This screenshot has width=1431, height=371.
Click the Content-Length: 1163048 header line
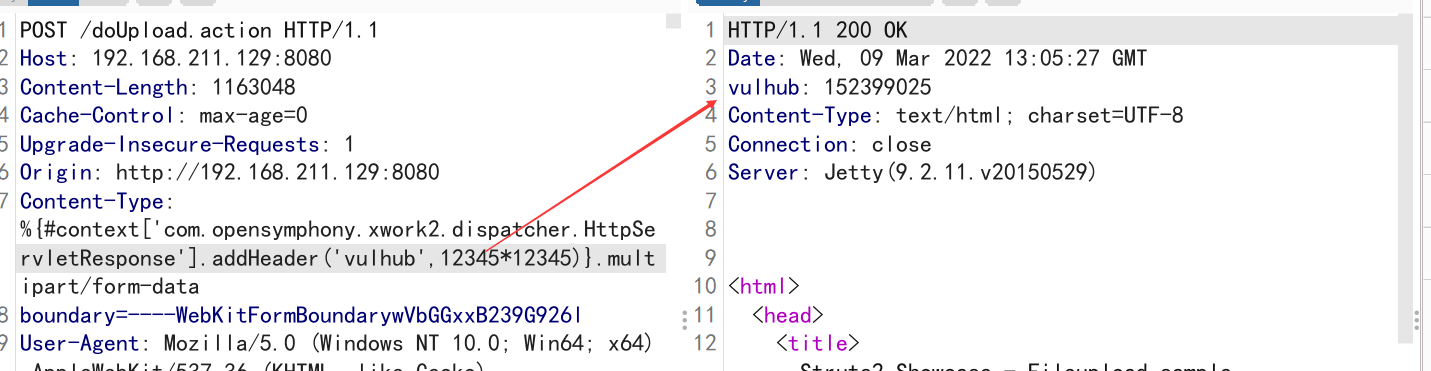point(157,87)
